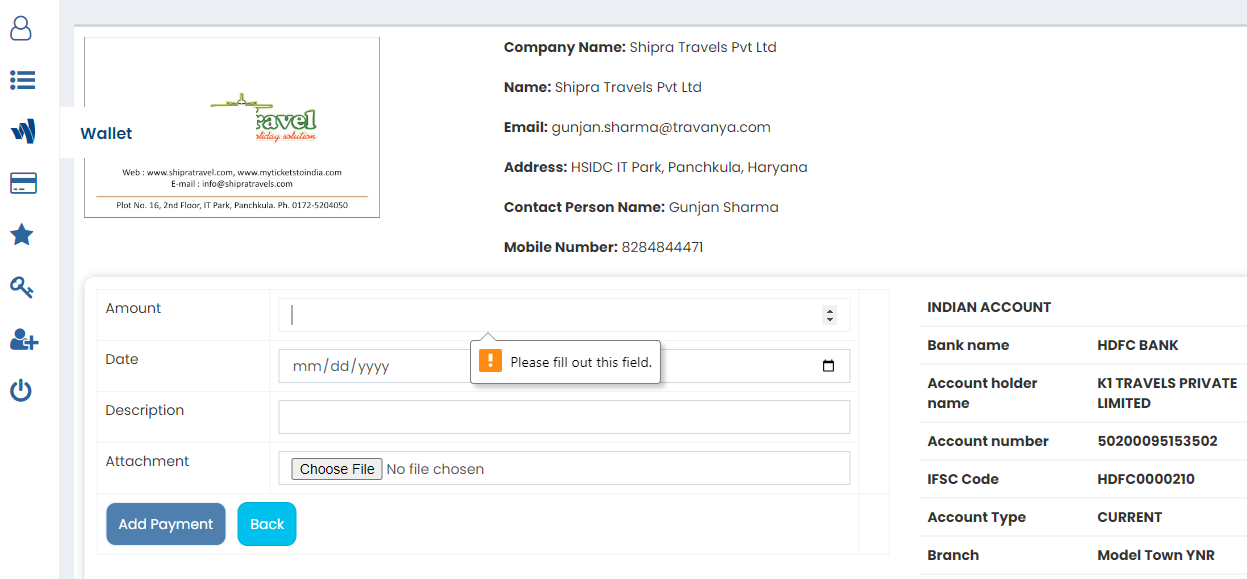The image size is (1247, 579).
Task: Open the Wallet icon in sidebar
Action: point(23,132)
